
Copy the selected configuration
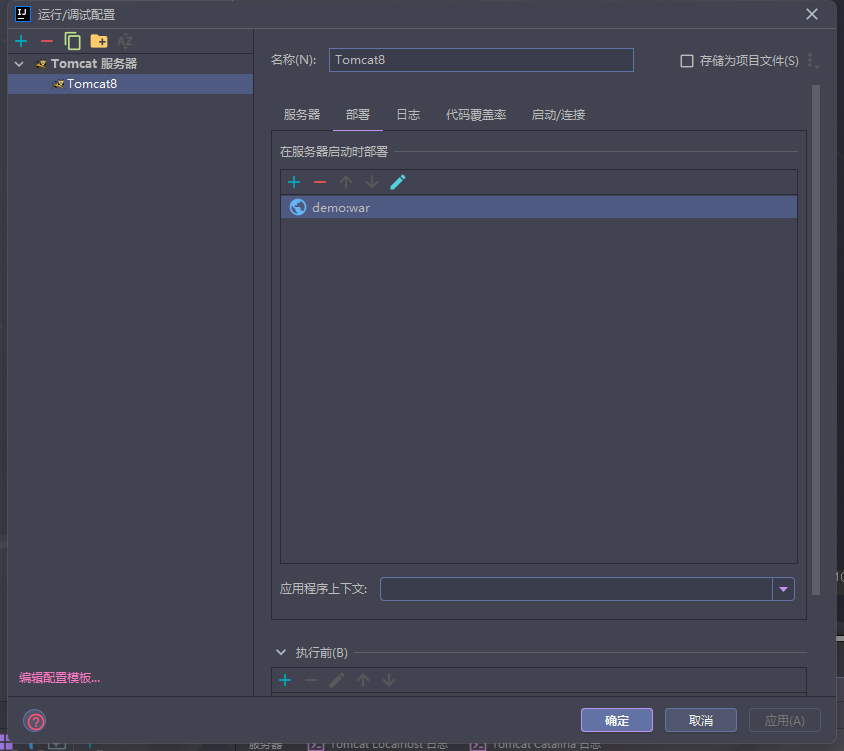pyautogui.click(x=72, y=41)
